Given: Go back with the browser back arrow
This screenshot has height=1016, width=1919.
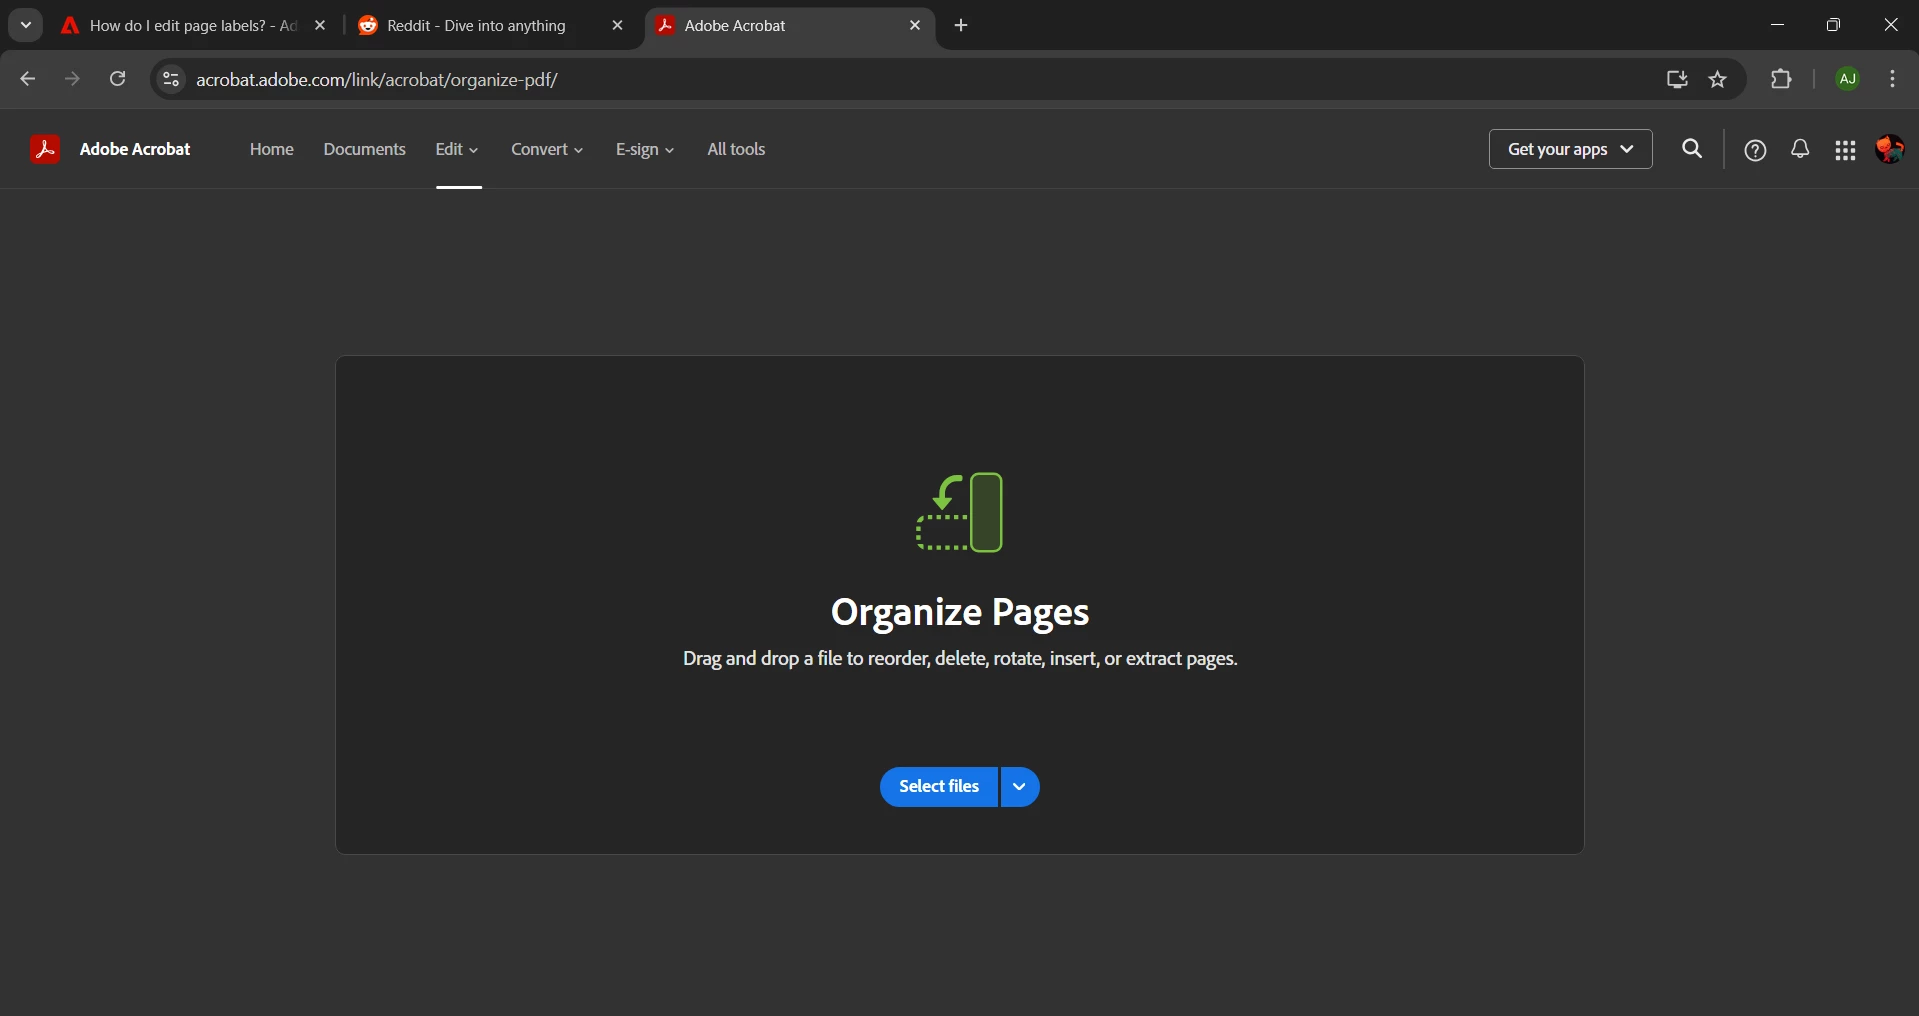Looking at the screenshot, I should coord(28,79).
